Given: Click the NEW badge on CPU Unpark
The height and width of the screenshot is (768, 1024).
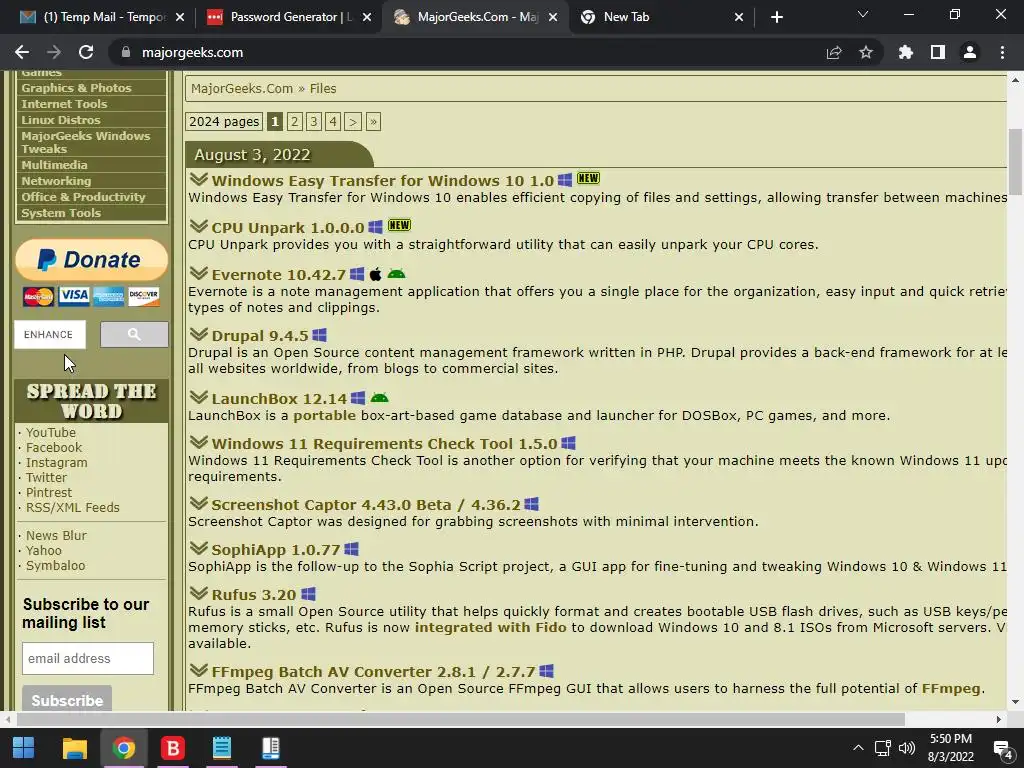Looking at the screenshot, I should click(399, 225).
